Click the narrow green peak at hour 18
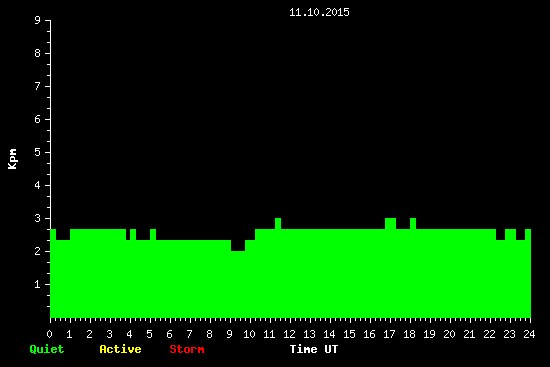This screenshot has height=367, width=550. (413, 223)
